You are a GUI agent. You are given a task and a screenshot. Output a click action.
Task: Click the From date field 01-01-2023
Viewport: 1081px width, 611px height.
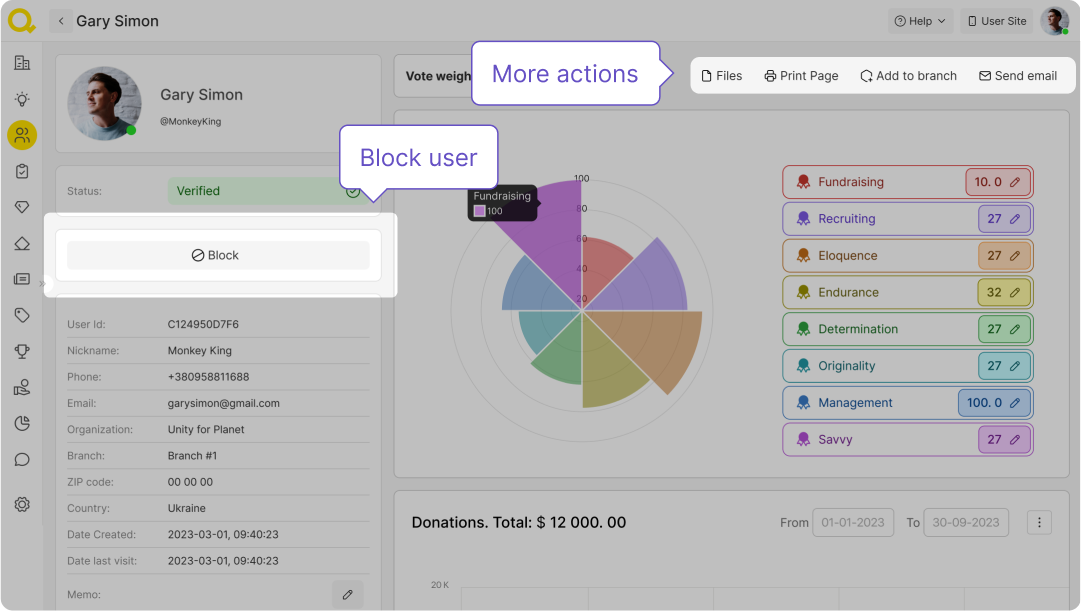[x=852, y=522]
